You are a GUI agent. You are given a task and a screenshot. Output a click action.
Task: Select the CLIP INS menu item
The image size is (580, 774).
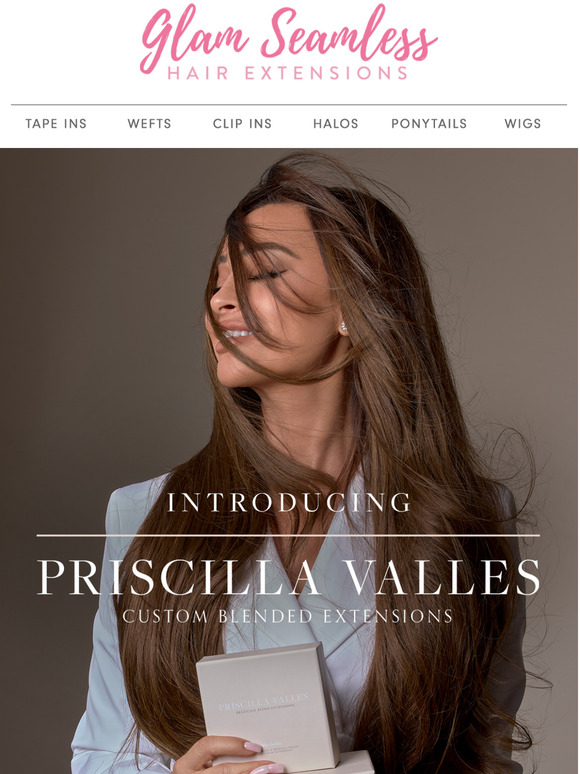[x=242, y=123]
